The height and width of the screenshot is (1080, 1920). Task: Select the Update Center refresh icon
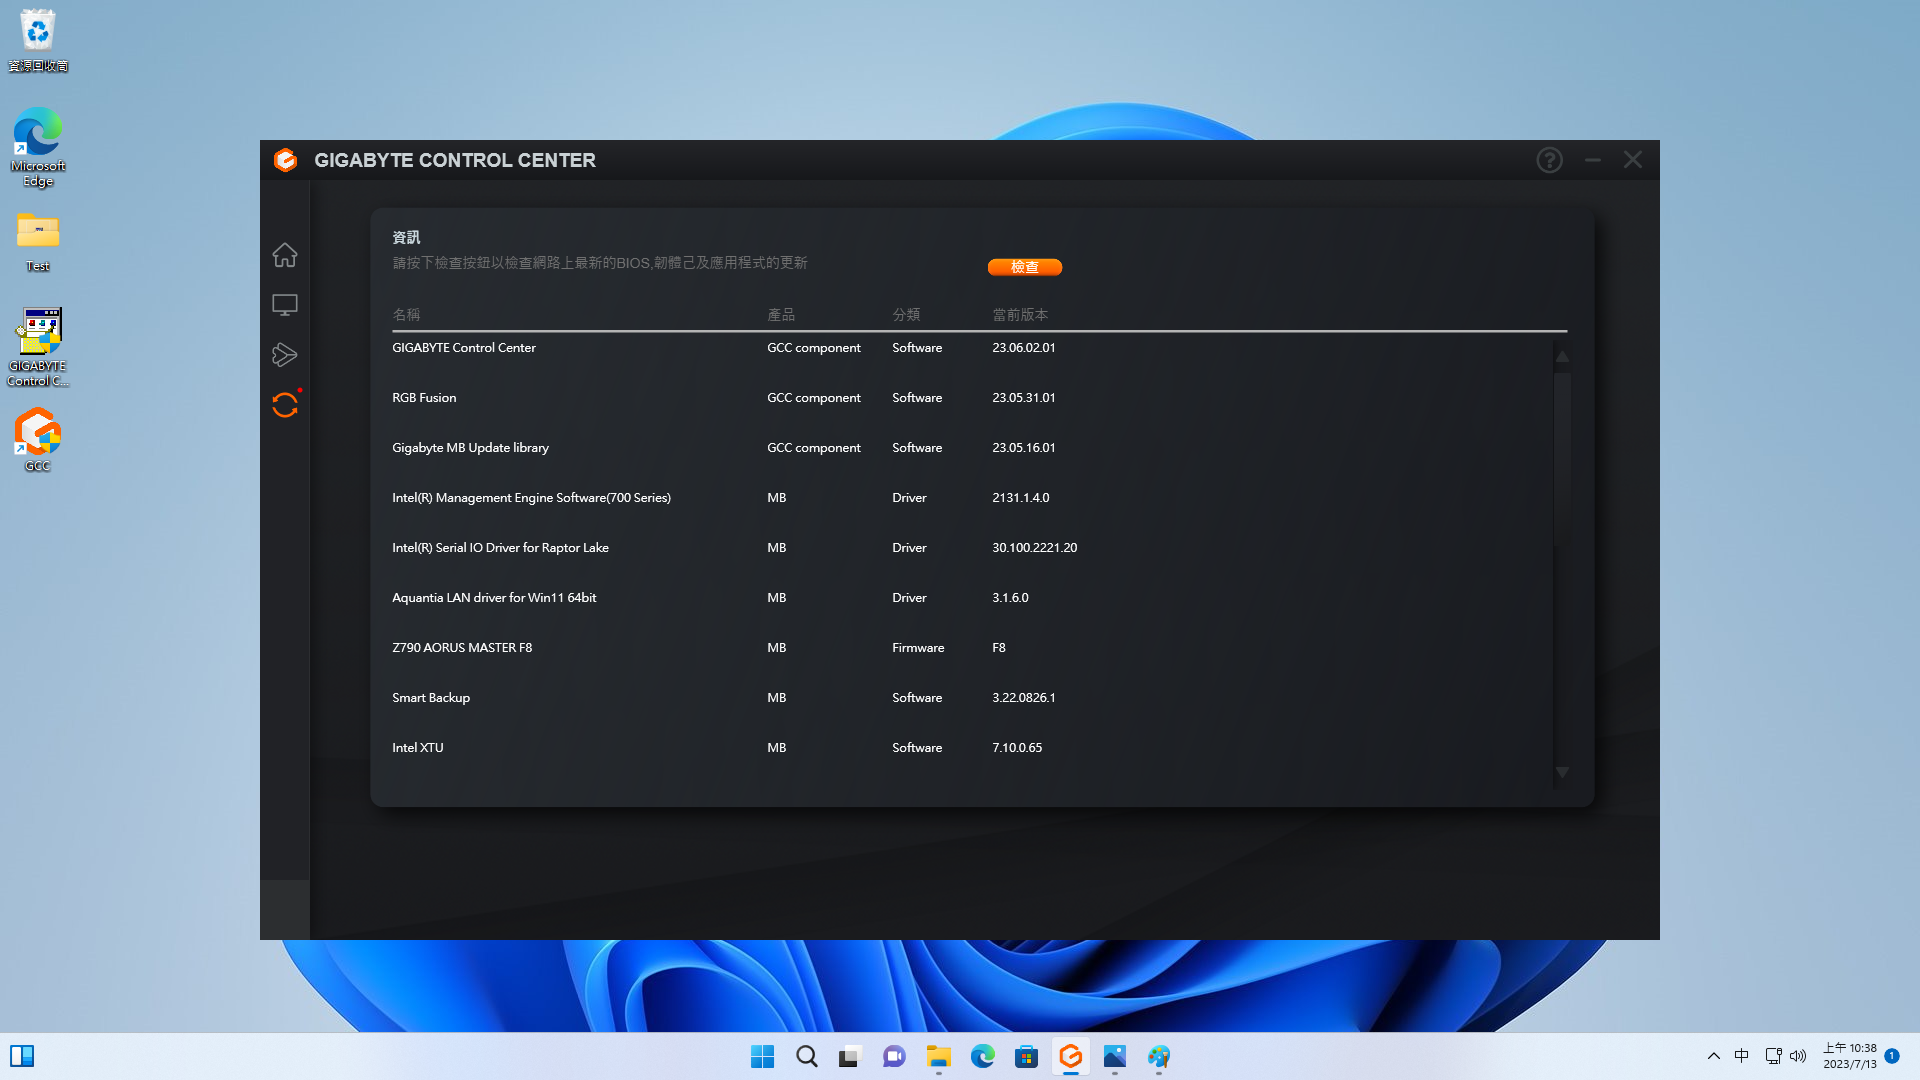285,405
